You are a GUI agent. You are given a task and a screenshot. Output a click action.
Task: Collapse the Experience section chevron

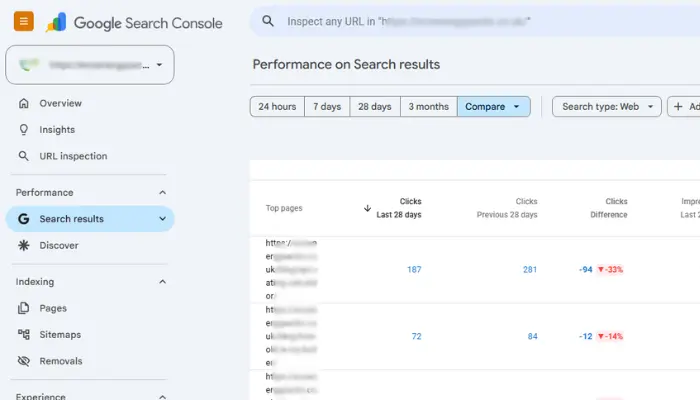[x=162, y=396]
